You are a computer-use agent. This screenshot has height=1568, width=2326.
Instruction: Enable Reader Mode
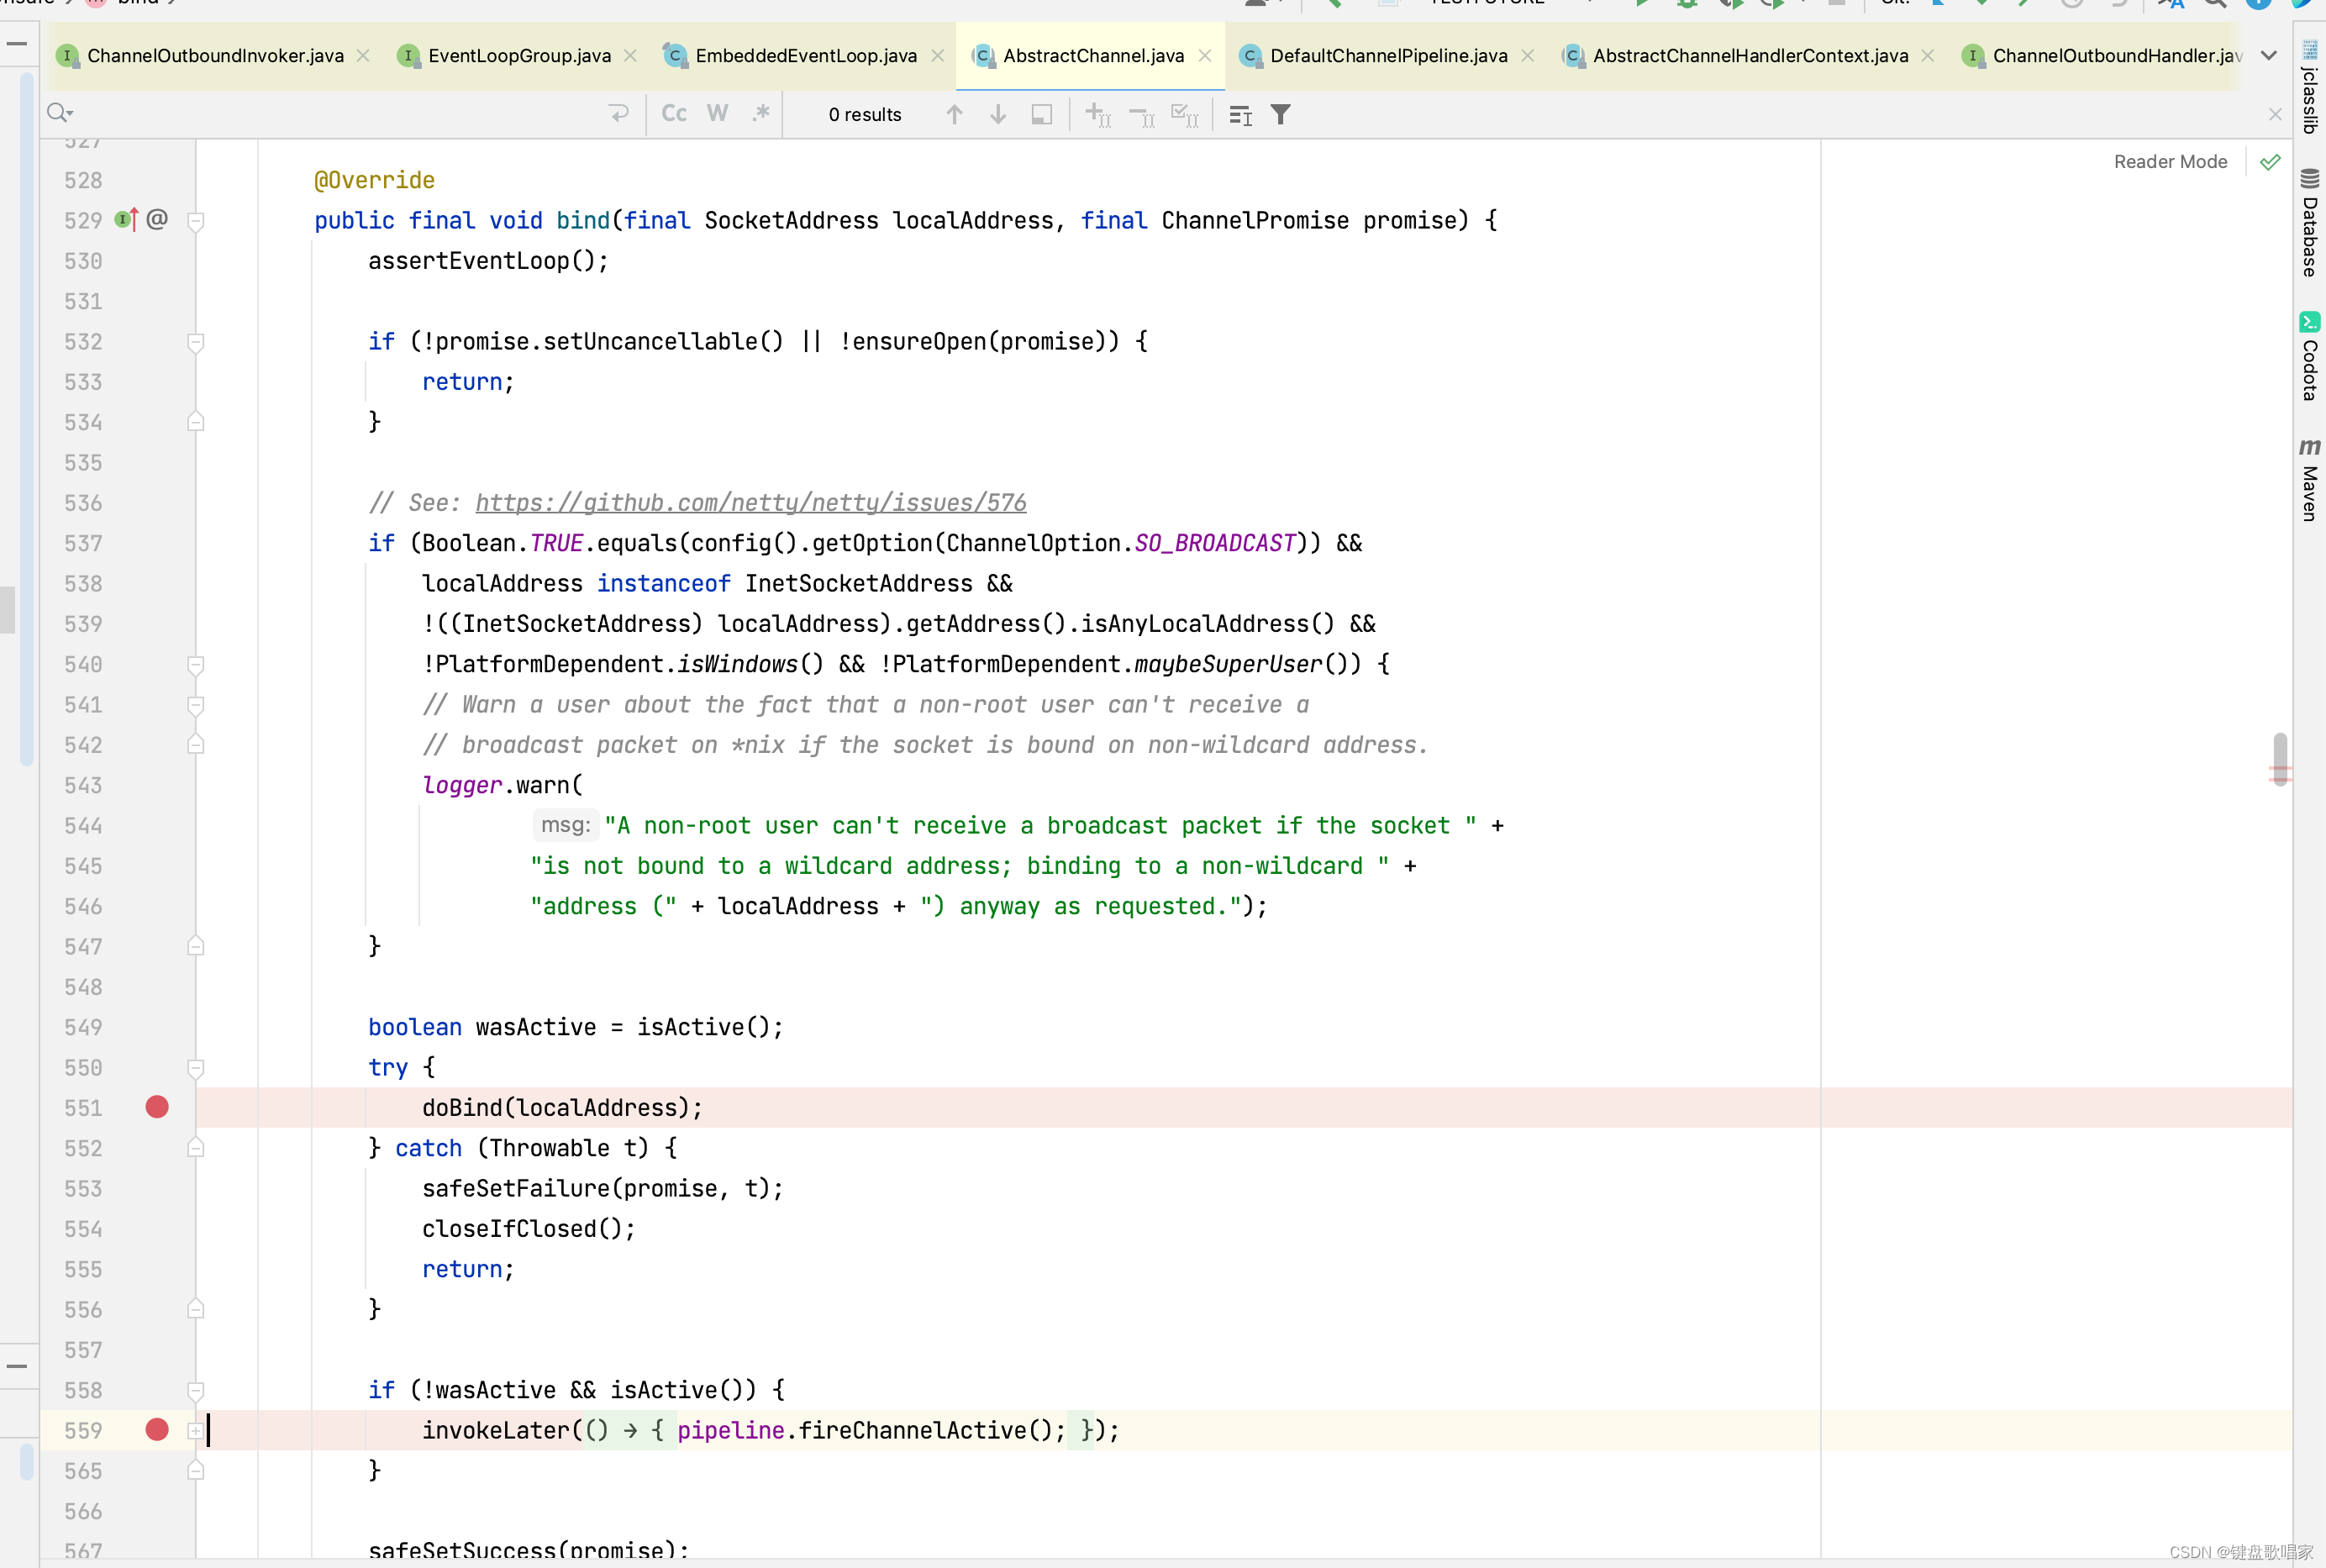coord(2170,162)
